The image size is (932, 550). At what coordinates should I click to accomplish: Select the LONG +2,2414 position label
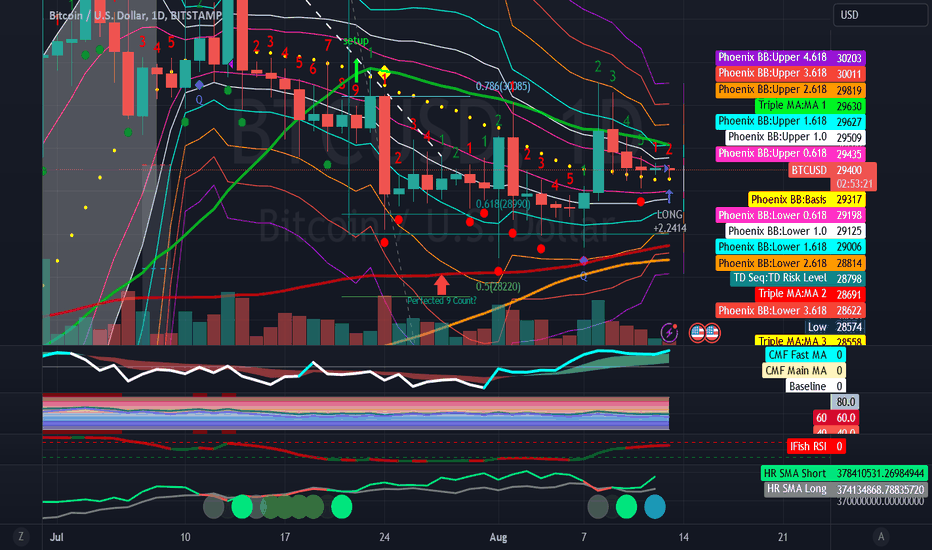point(670,221)
